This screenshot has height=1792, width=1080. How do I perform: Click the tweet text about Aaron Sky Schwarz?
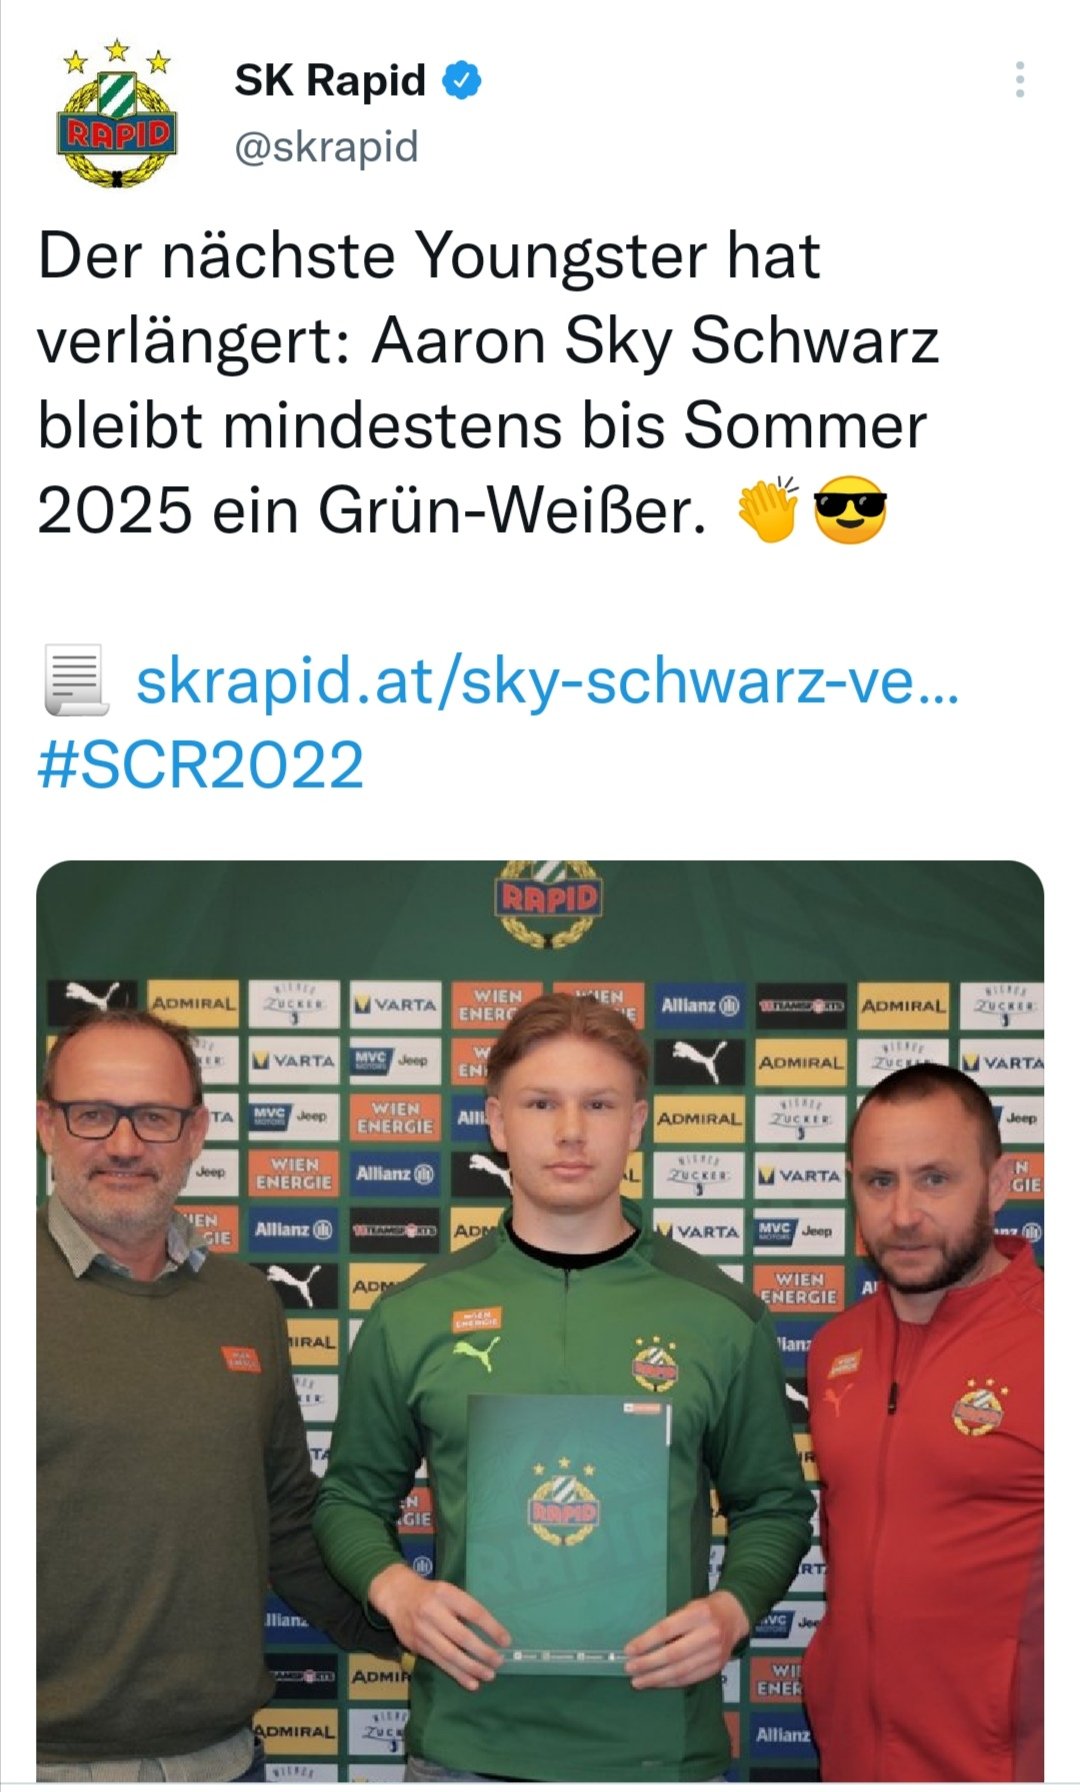[488, 383]
